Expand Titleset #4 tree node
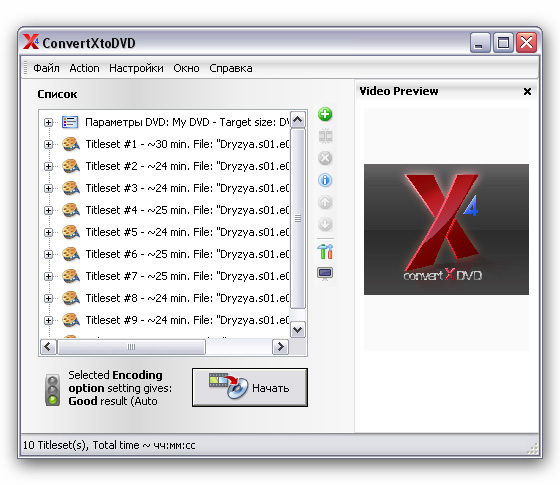560x485 pixels. pos(49,210)
